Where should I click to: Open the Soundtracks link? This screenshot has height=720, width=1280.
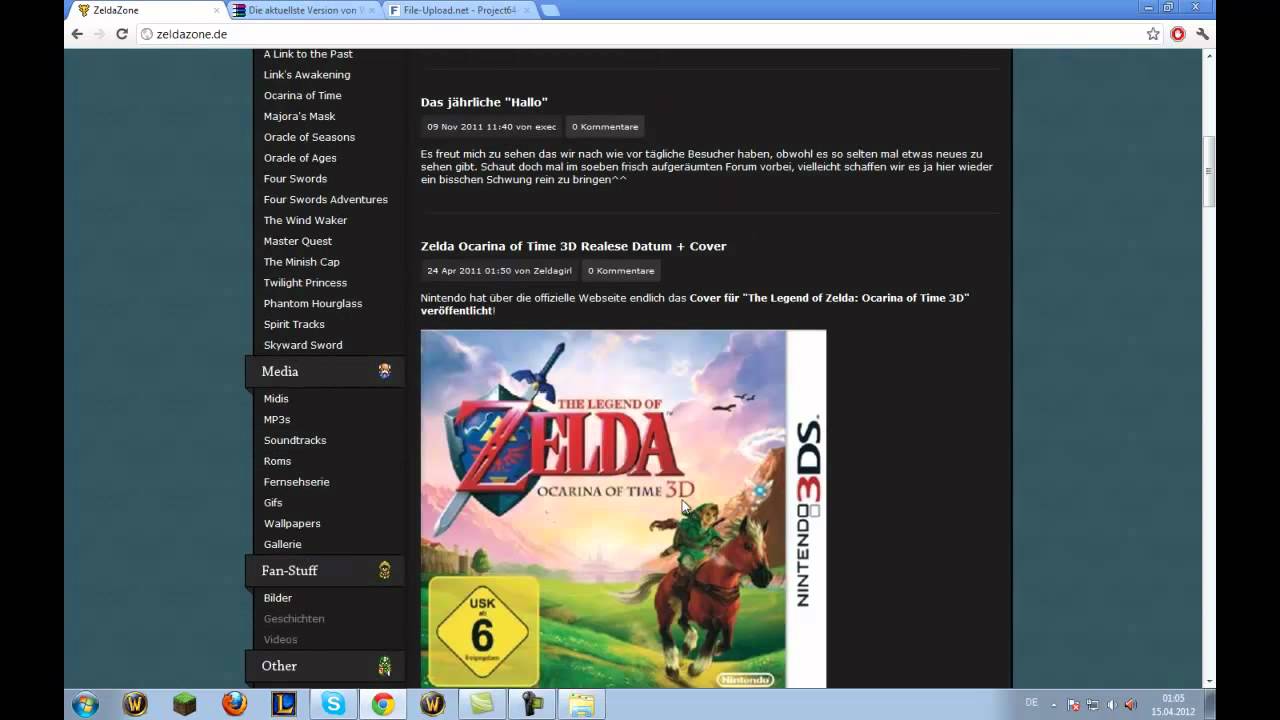[x=295, y=441]
